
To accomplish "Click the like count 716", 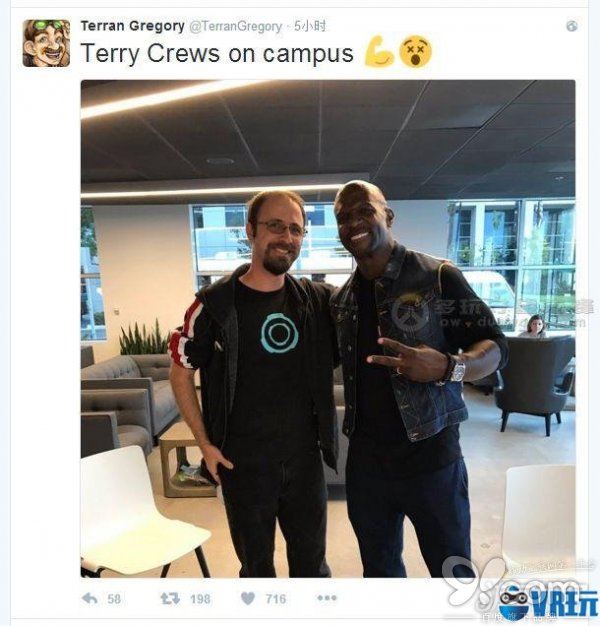I will (x=275, y=598).
